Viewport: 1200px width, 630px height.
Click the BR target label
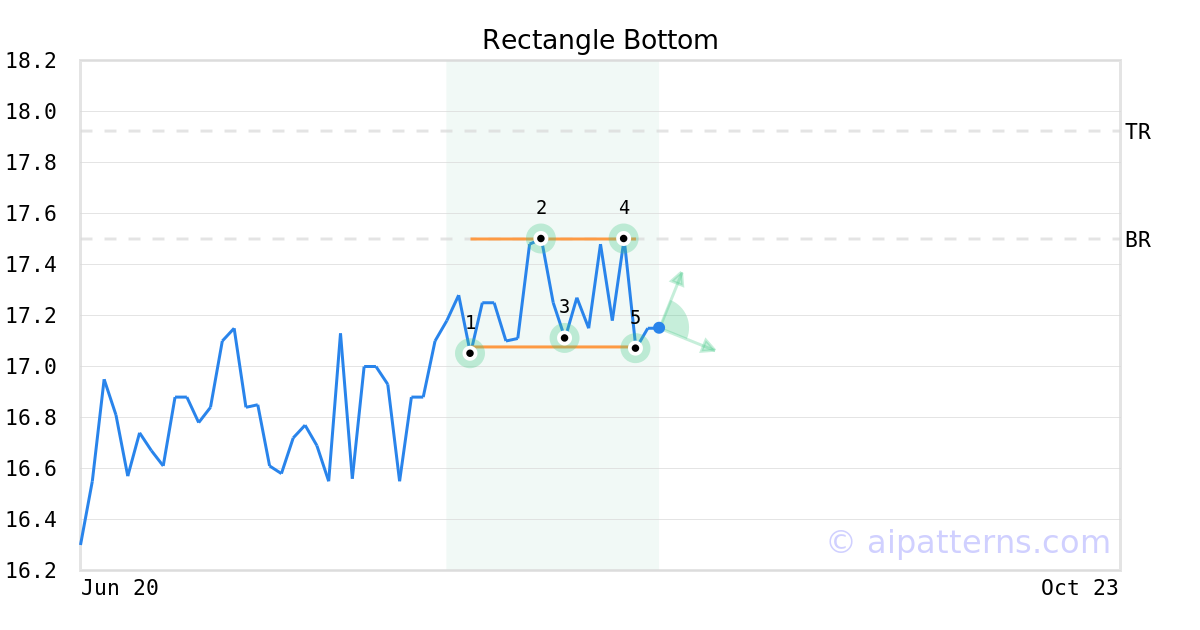1138,240
